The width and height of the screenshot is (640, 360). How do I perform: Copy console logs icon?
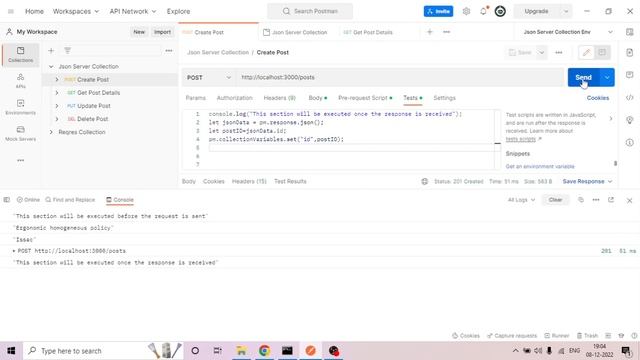pos(581,200)
